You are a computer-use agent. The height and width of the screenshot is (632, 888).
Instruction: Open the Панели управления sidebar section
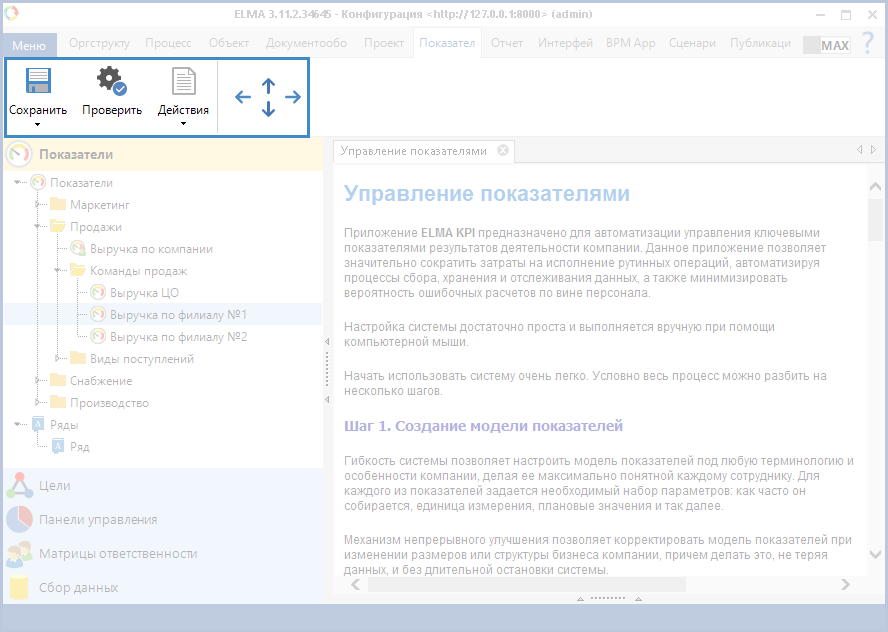[x=97, y=520]
